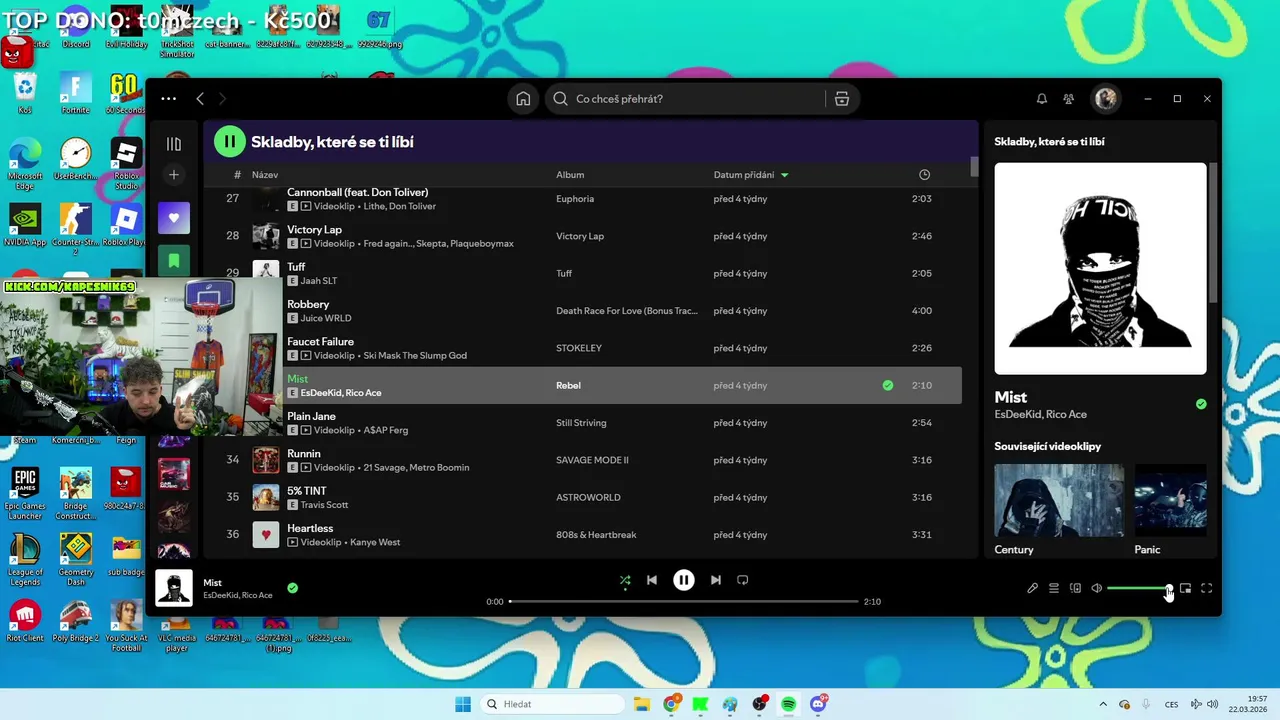Click the Faucet Failure track title
1280x720 pixels.
tap(320, 342)
